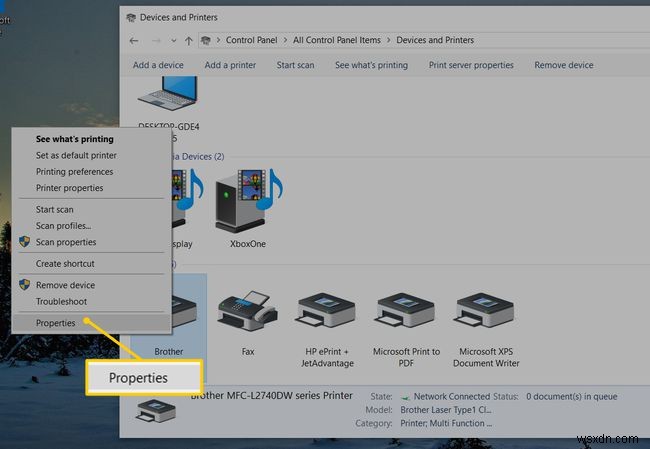
Task: Open Scan properties menu entry
Action: click(66, 242)
